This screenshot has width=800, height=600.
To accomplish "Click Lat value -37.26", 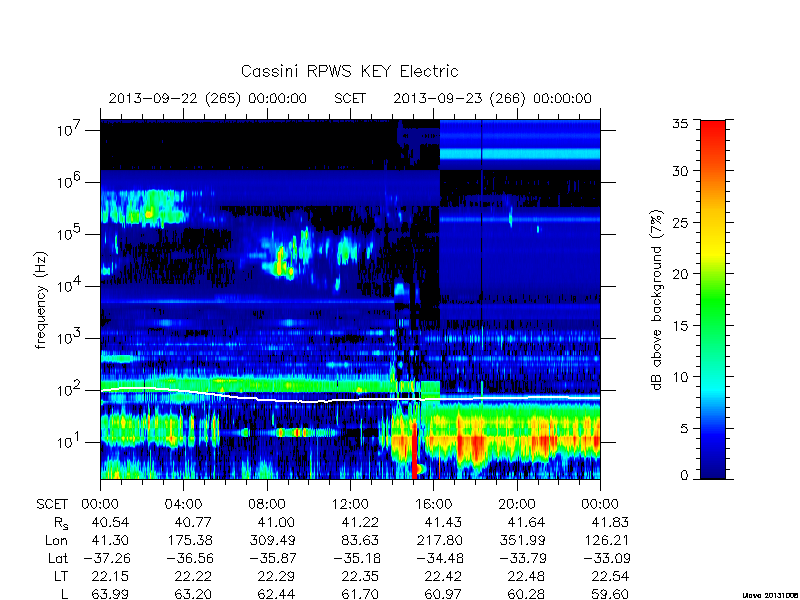I will pyautogui.click(x=107, y=559).
